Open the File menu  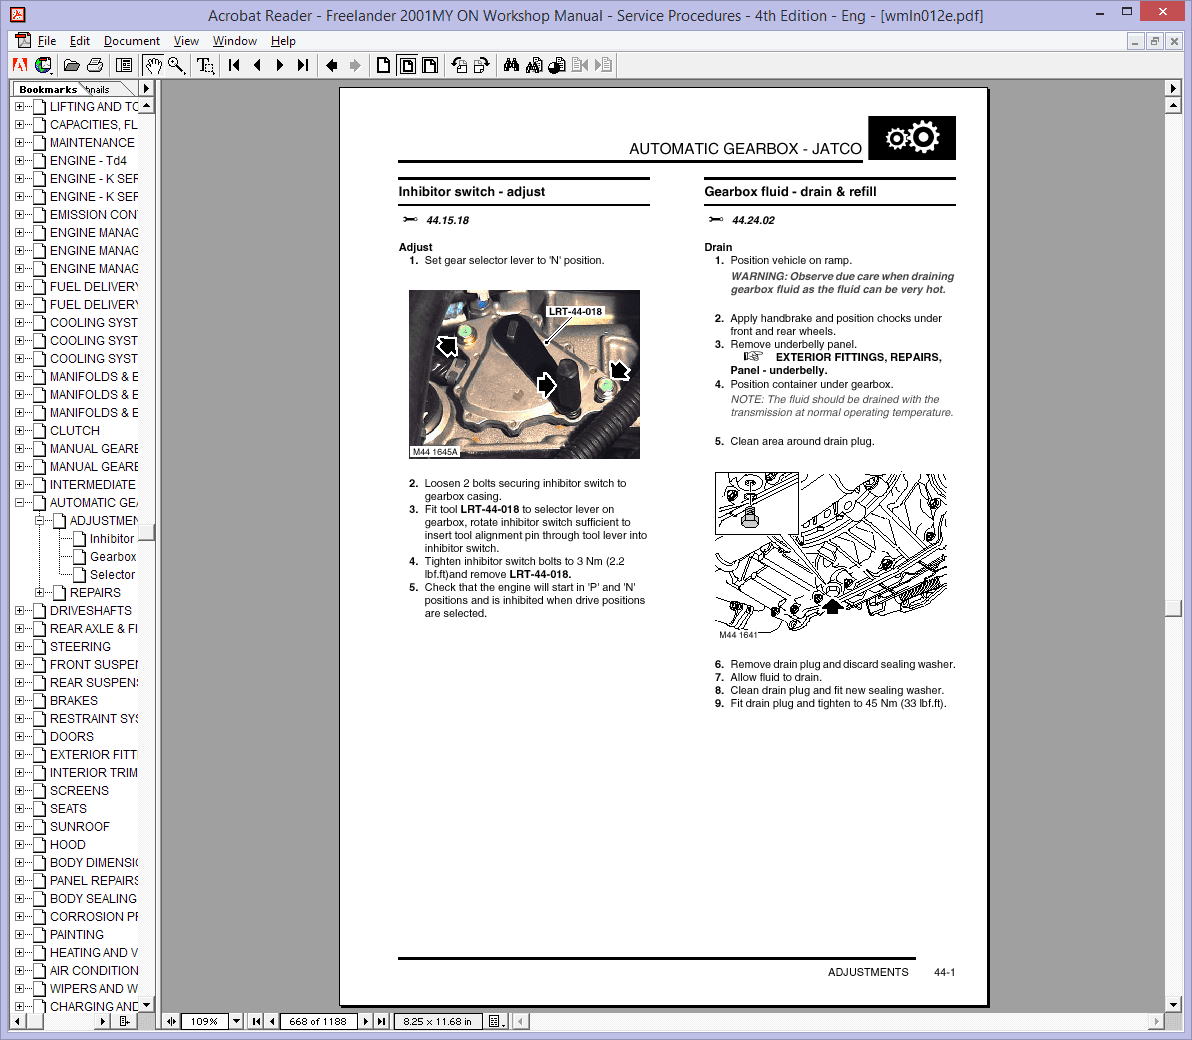[47, 41]
